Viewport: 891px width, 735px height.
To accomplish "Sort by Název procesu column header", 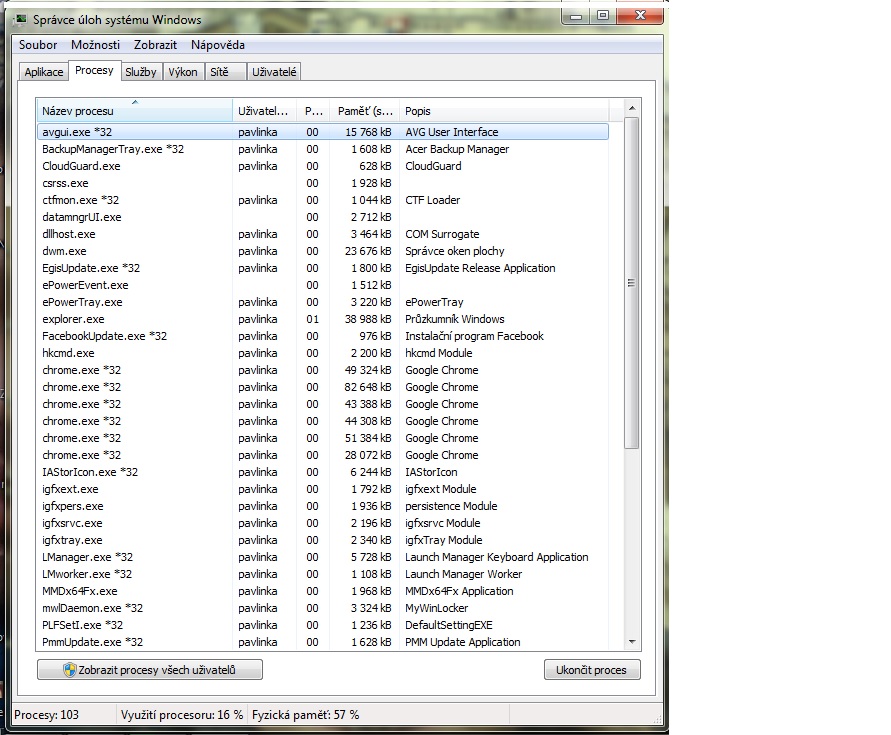I will [135, 111].
